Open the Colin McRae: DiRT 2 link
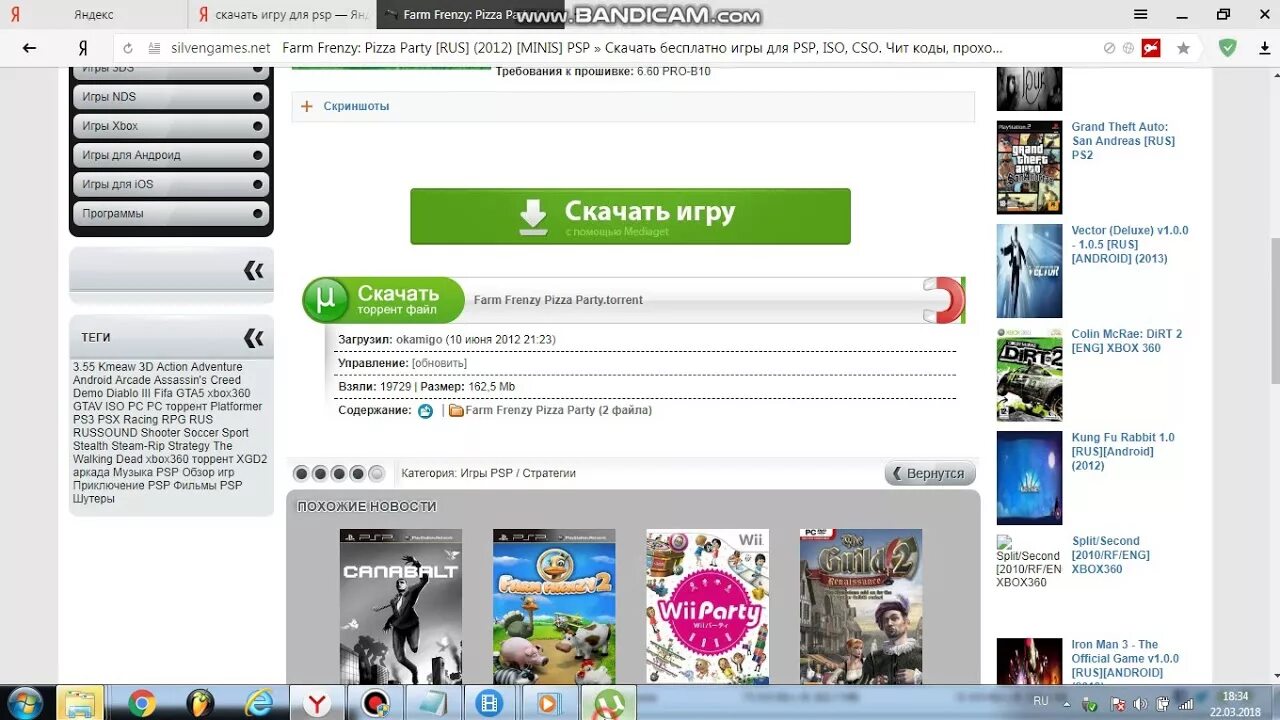1280x720 pixels. coord(1126,341)
